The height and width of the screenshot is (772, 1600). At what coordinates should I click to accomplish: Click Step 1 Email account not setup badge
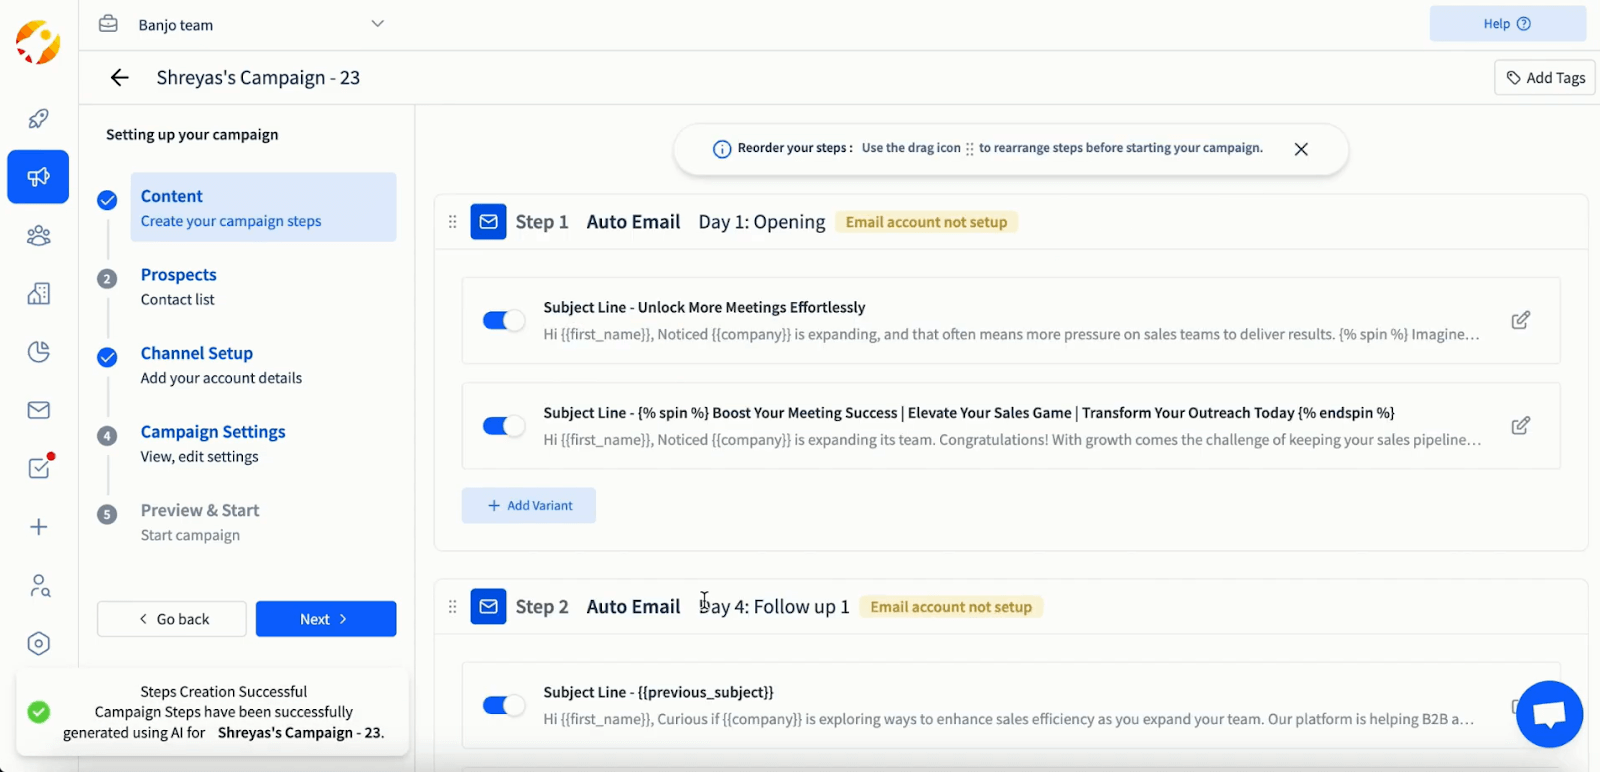click(x=927, y=222)
